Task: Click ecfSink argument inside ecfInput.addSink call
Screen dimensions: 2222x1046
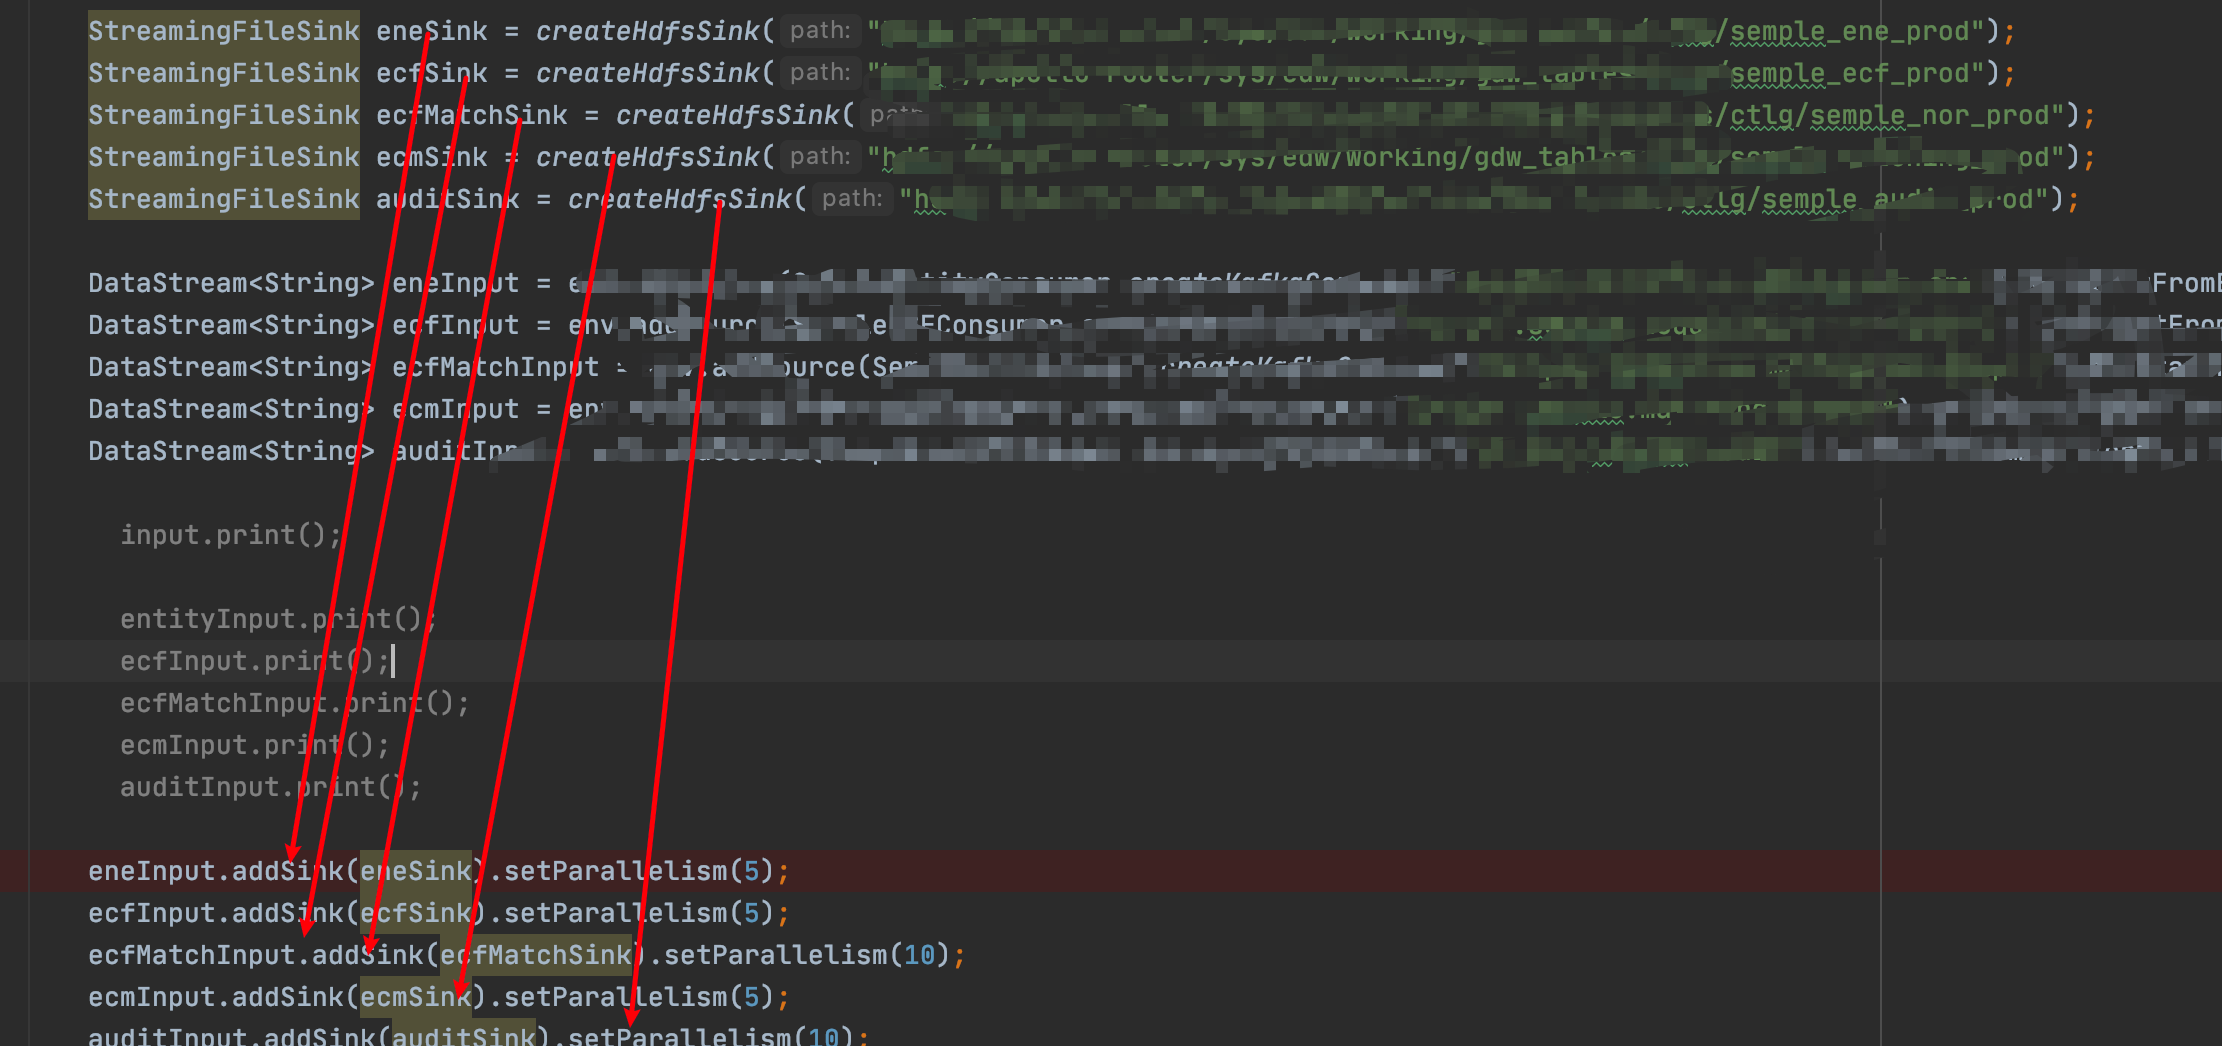Action: (416, 913)
